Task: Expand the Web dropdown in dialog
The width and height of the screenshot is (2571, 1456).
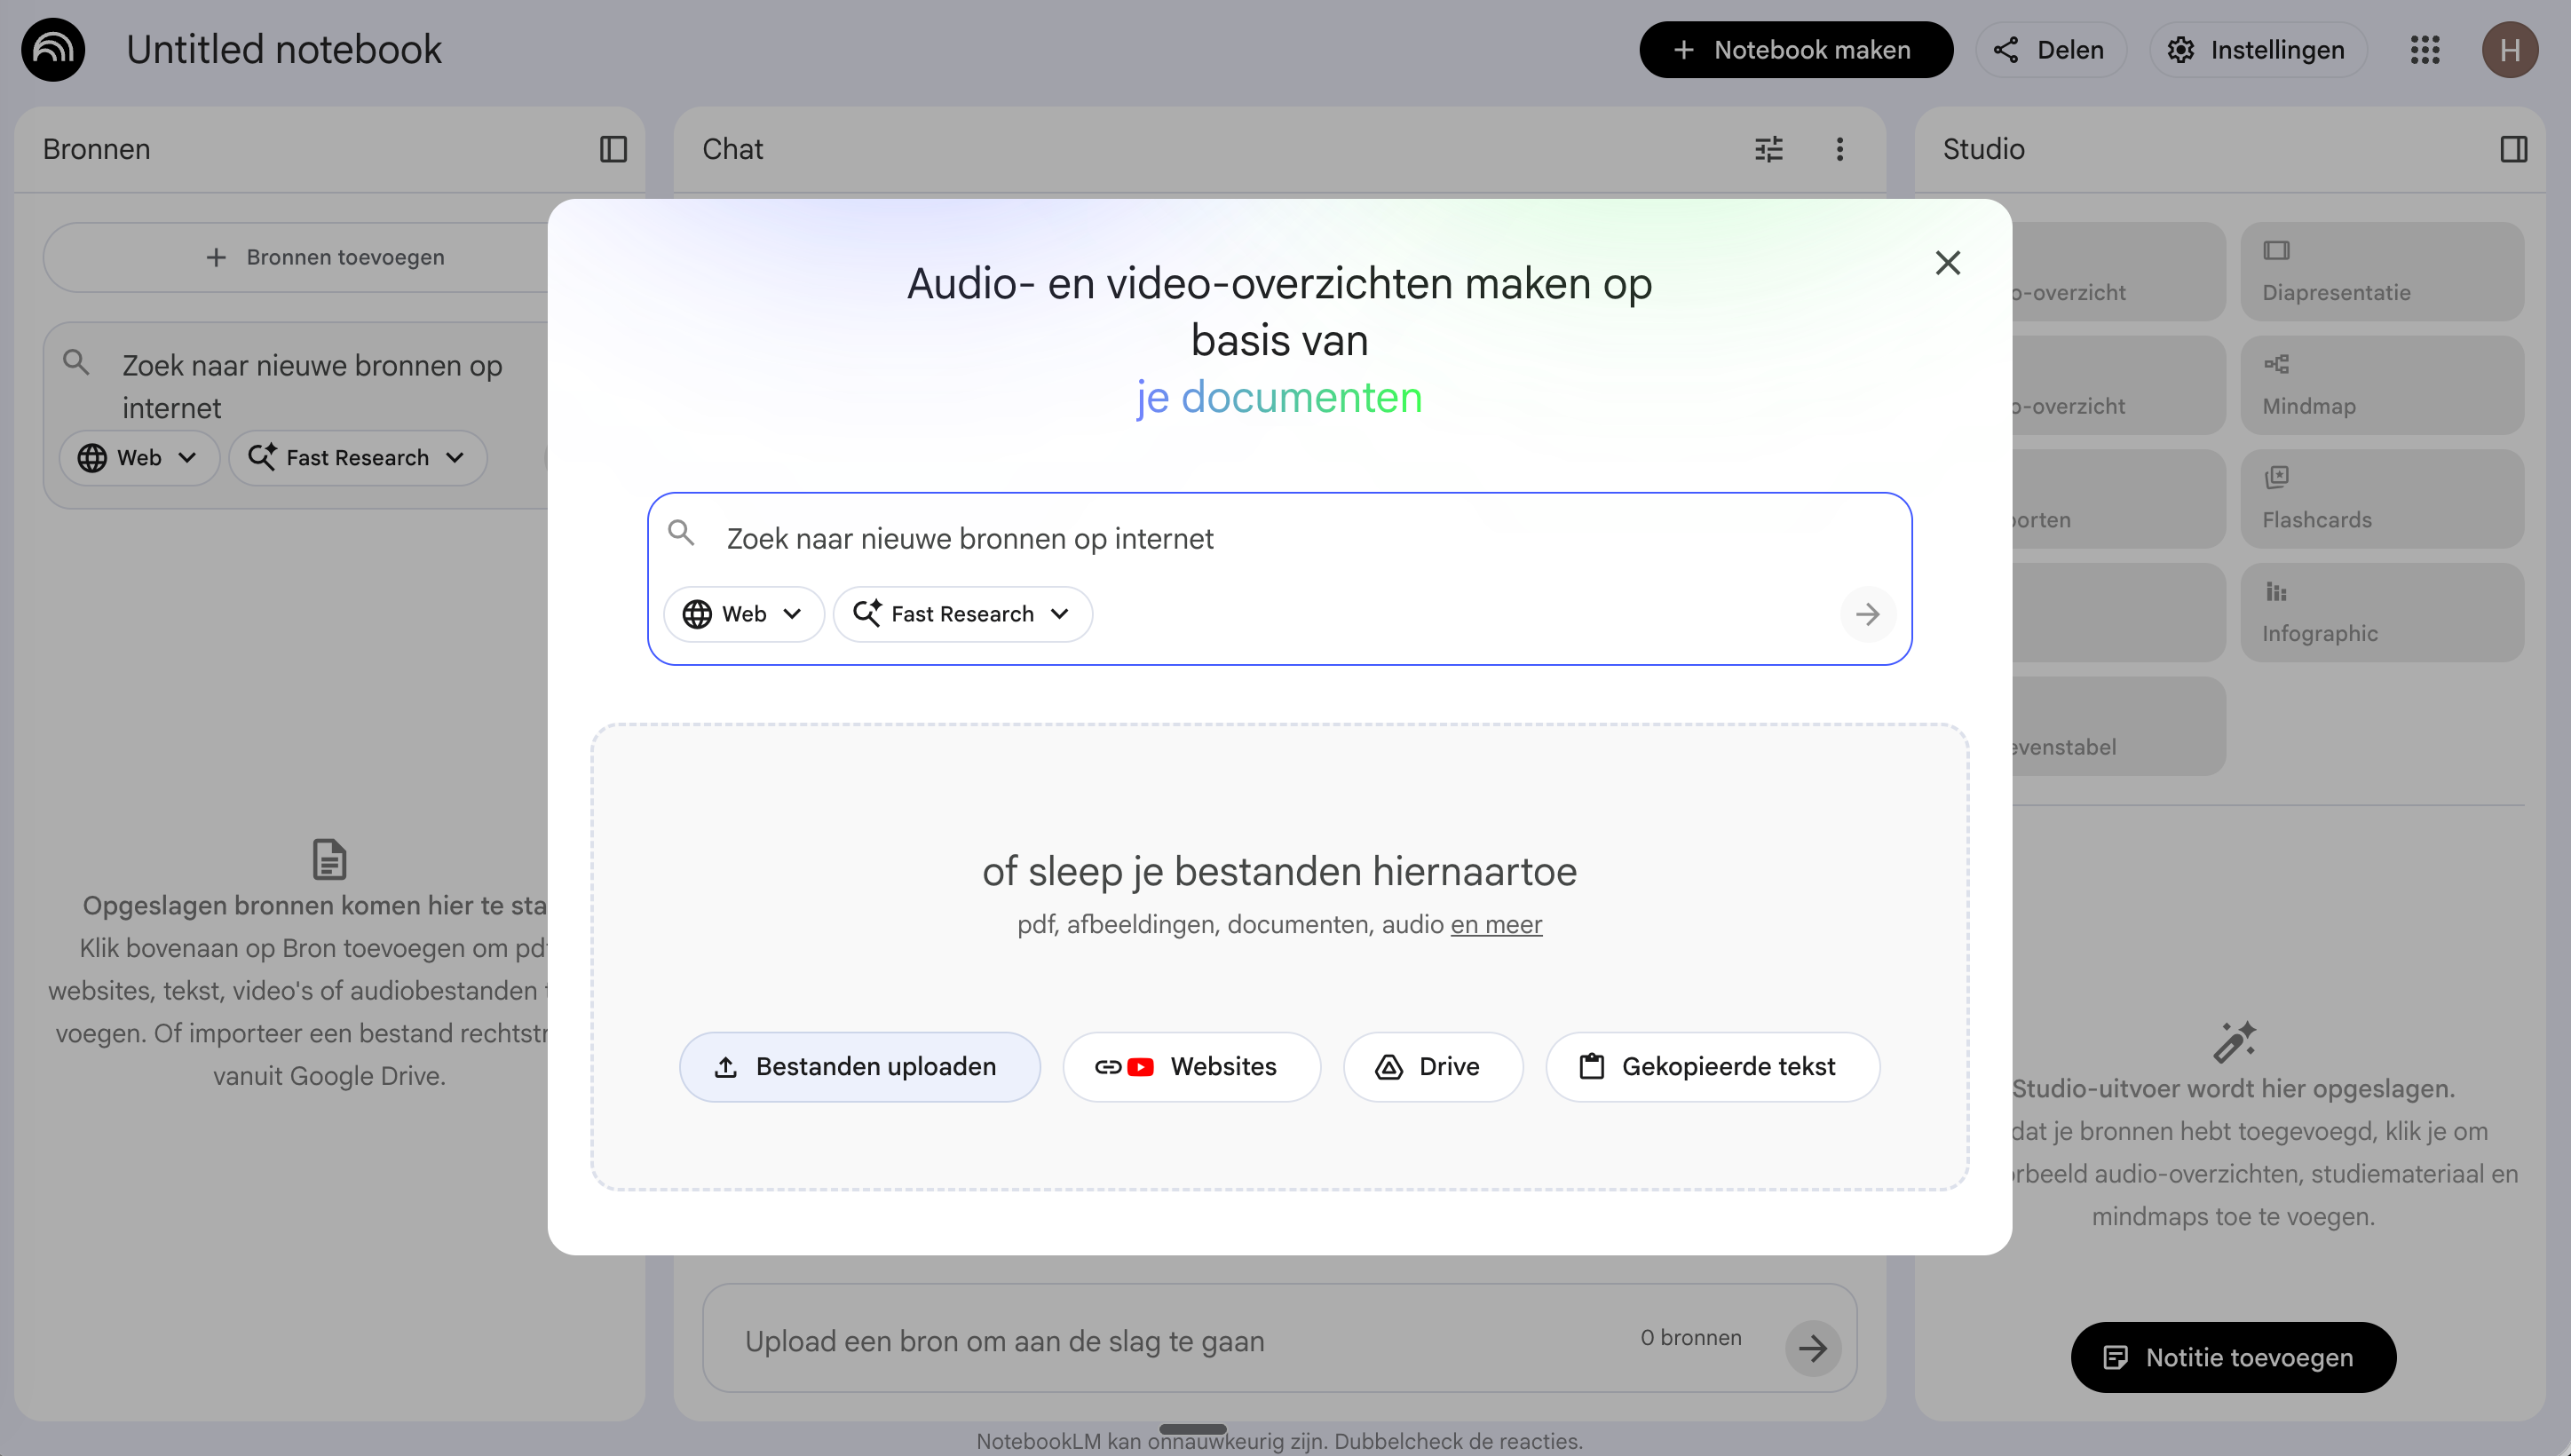Action: click(x=743, y=614)
